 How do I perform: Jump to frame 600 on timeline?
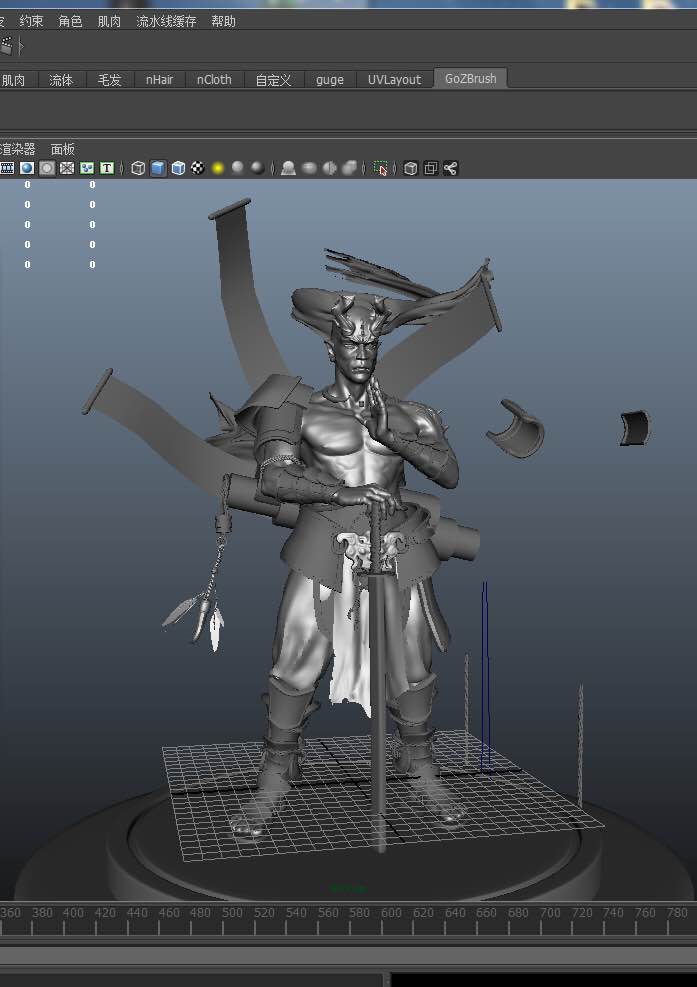click(x=391, y=912)
